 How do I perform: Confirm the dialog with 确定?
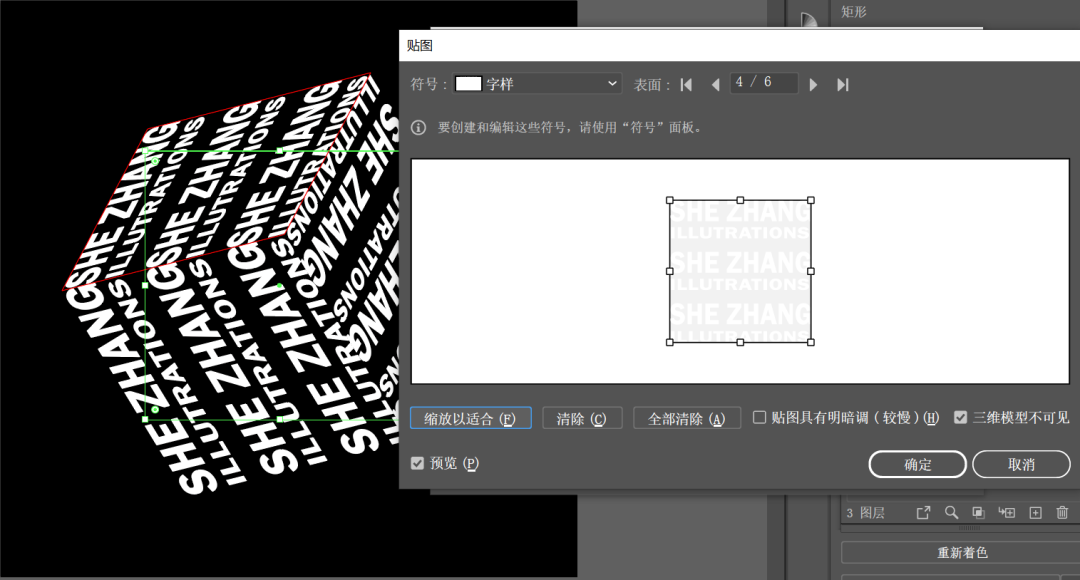click(917, 464)
